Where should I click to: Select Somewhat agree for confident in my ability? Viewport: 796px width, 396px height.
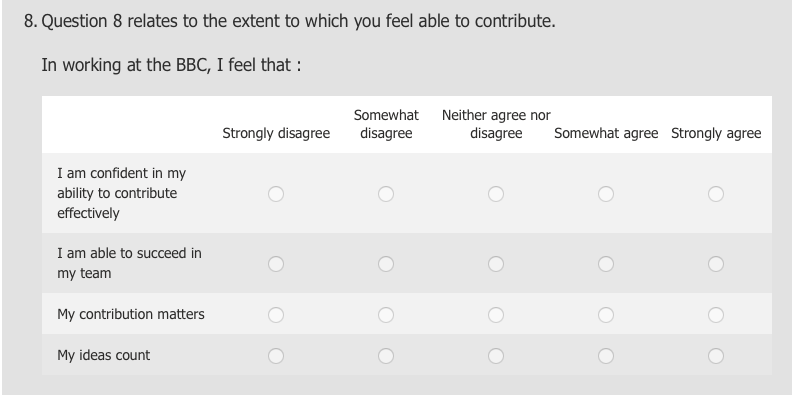[x=606, y=194]
